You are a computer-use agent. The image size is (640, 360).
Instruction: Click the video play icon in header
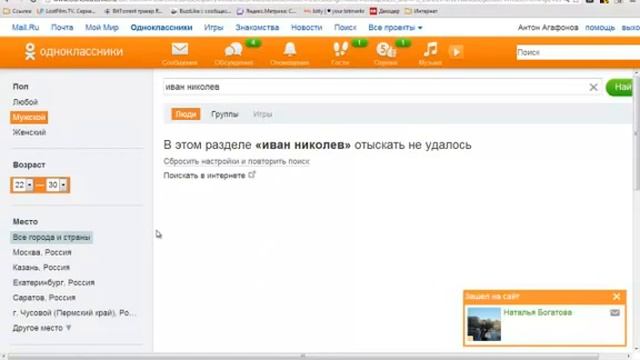pos(456,52)
